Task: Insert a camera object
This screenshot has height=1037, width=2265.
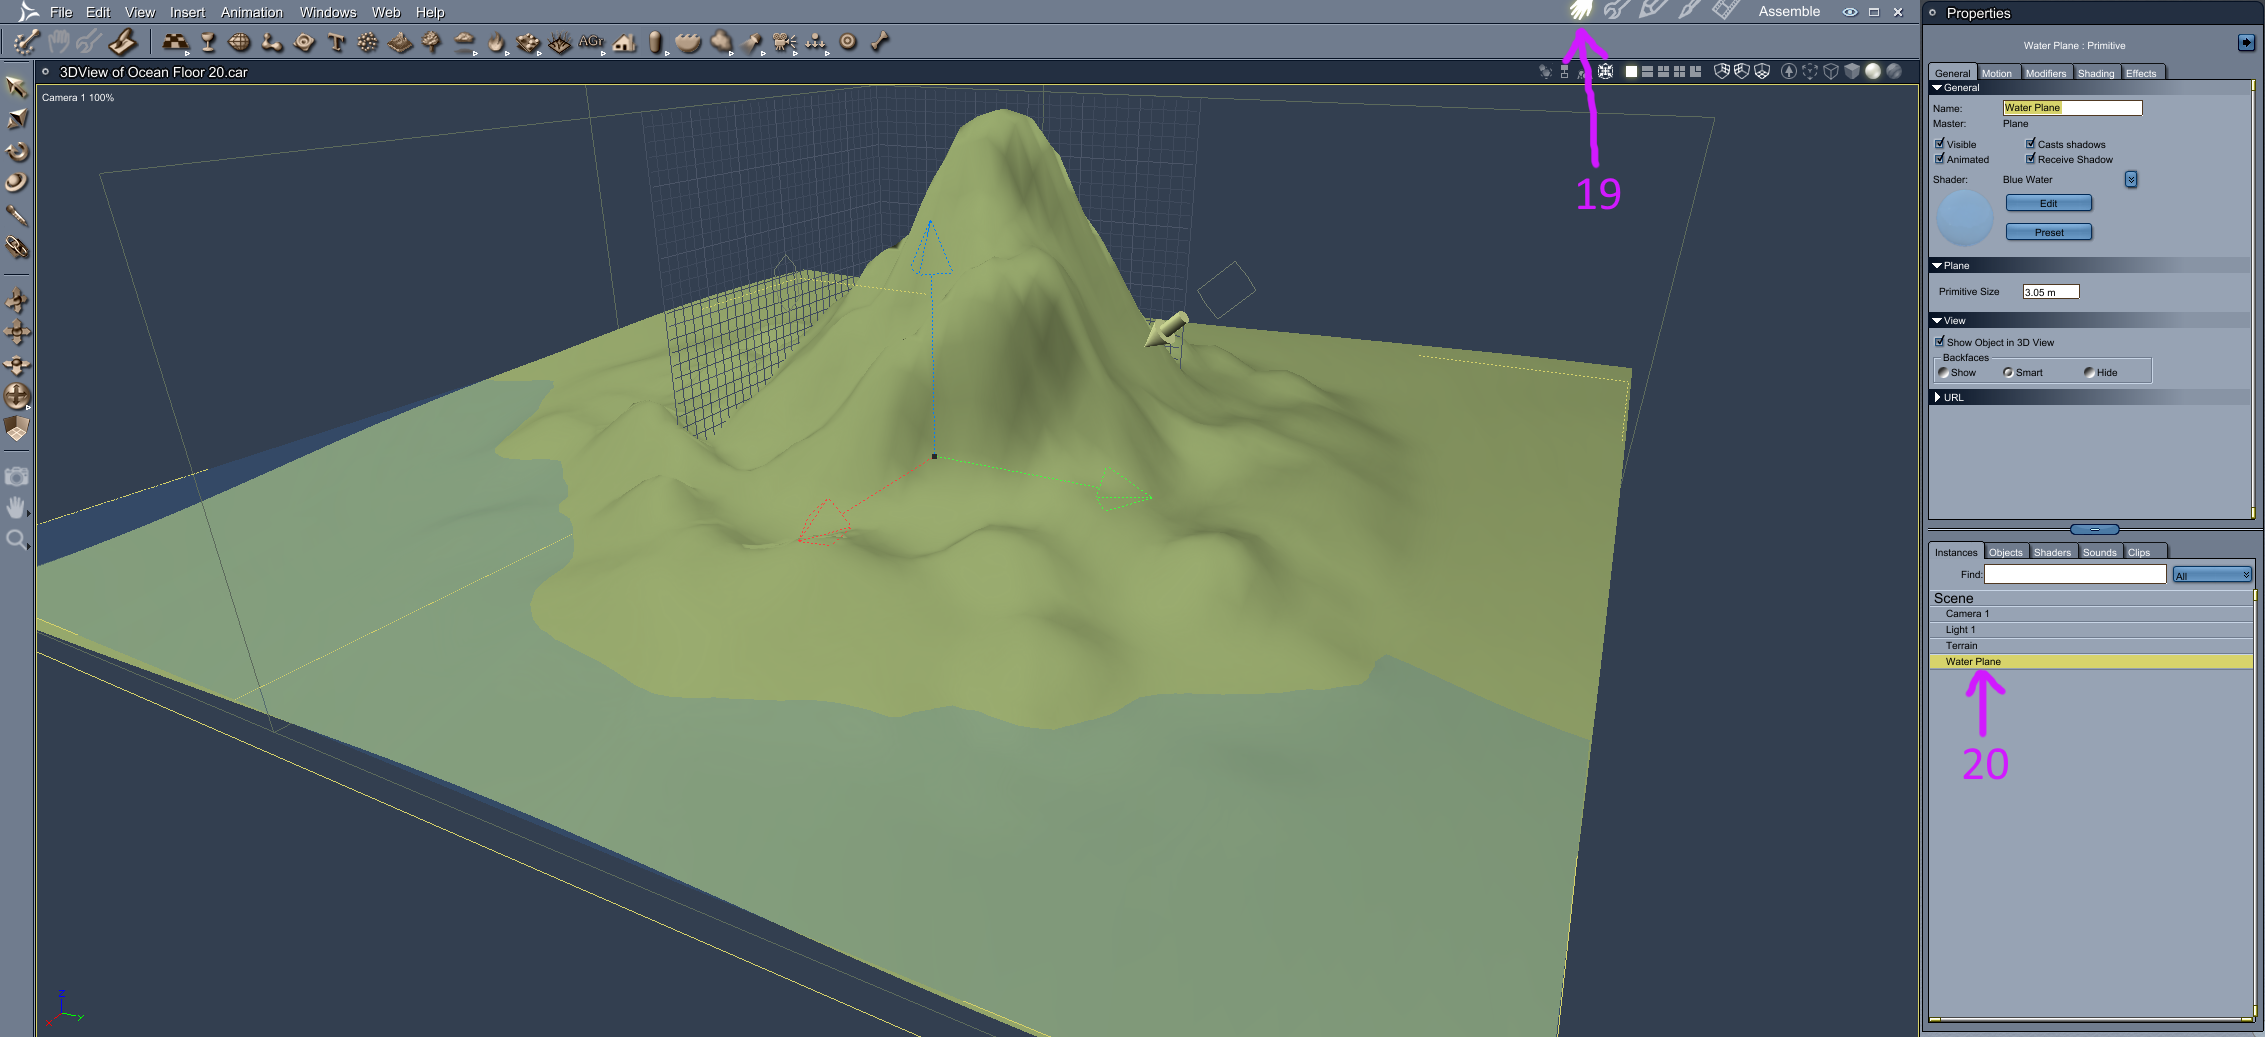Action: [784, 42]
